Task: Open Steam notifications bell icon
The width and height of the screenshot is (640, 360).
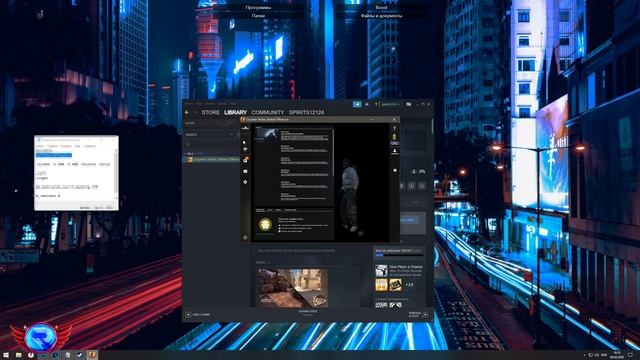Action: pyautogui.click(x=367, y=104)
